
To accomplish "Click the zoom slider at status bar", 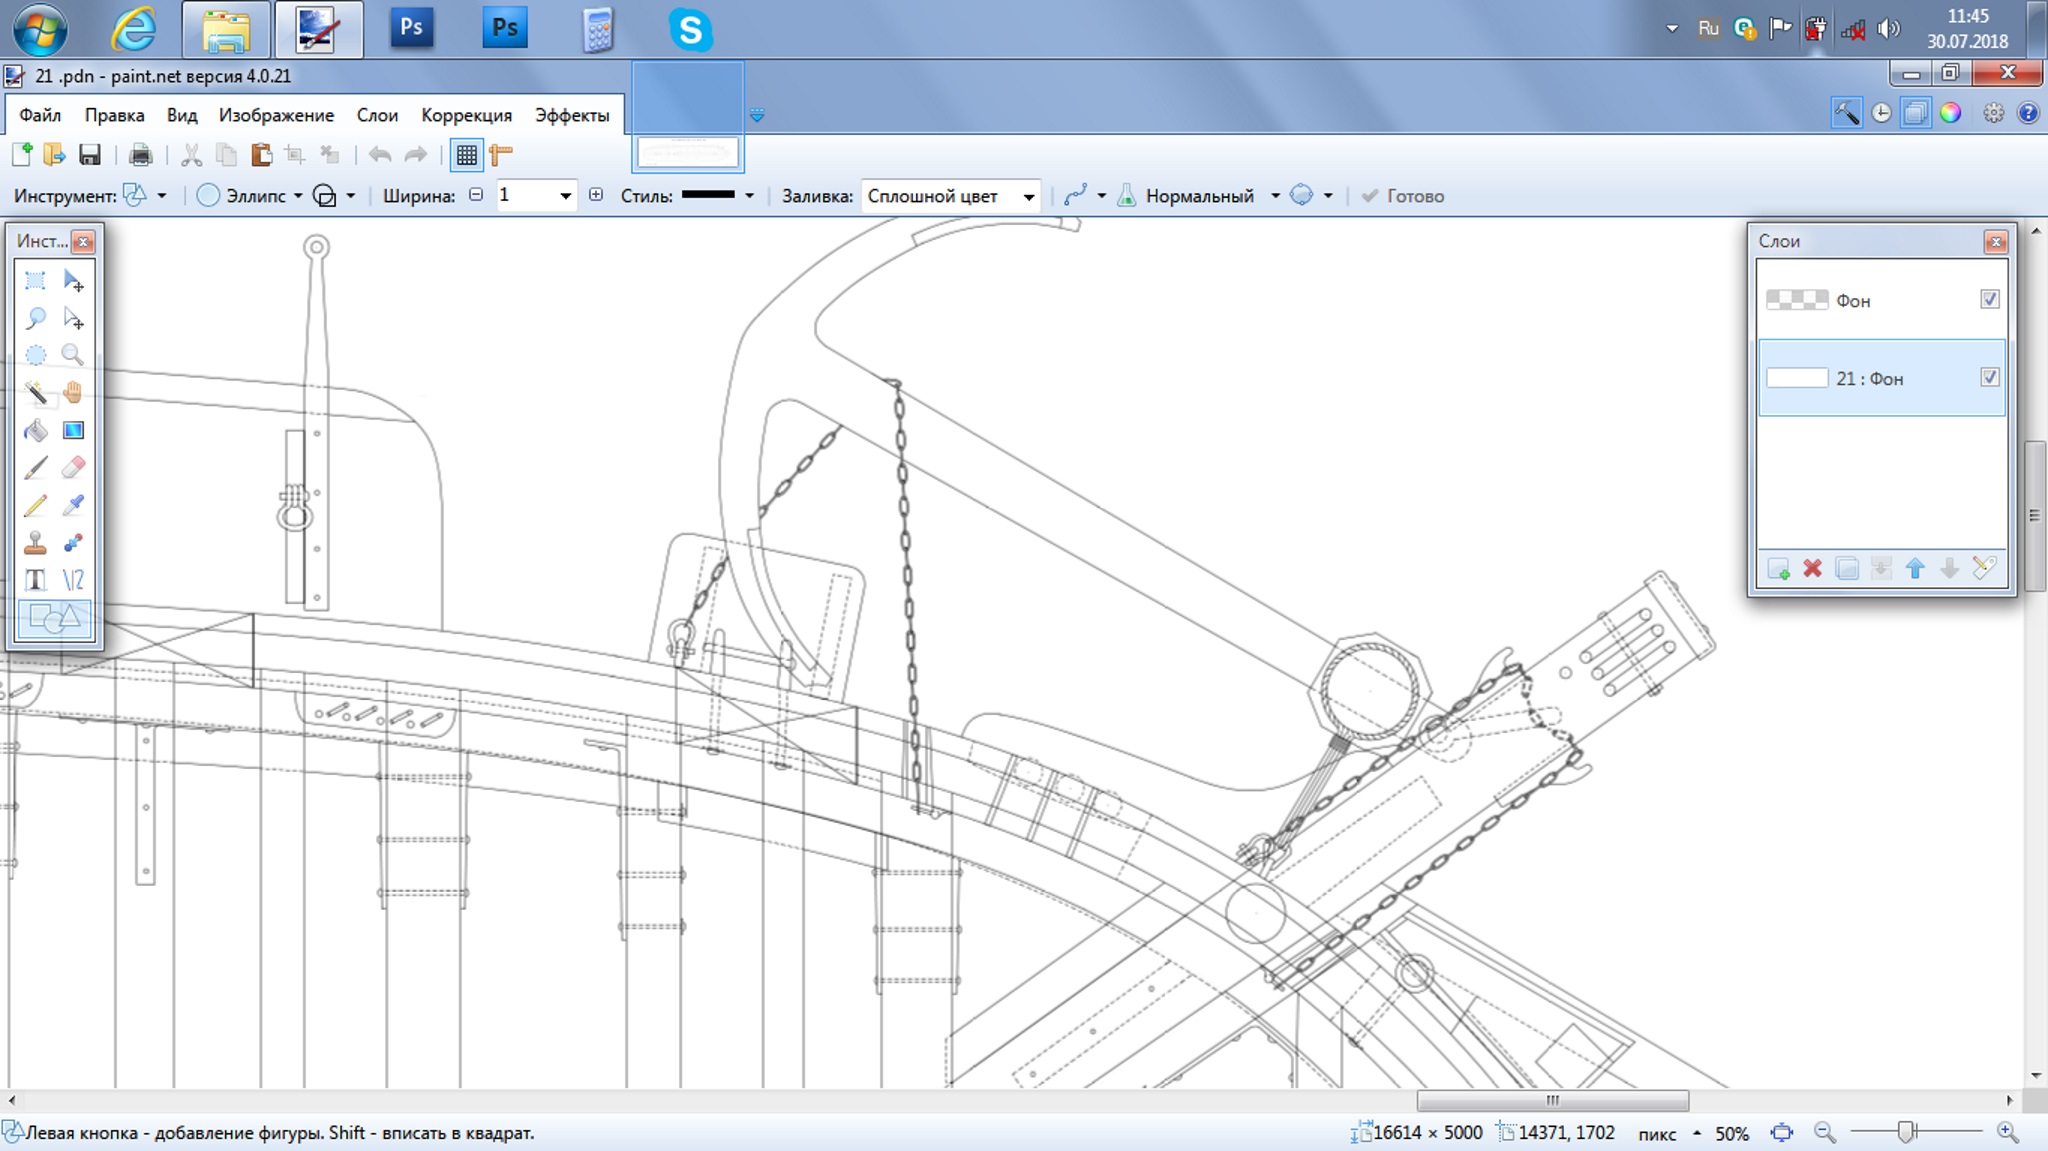I will coord(1905,1131).
